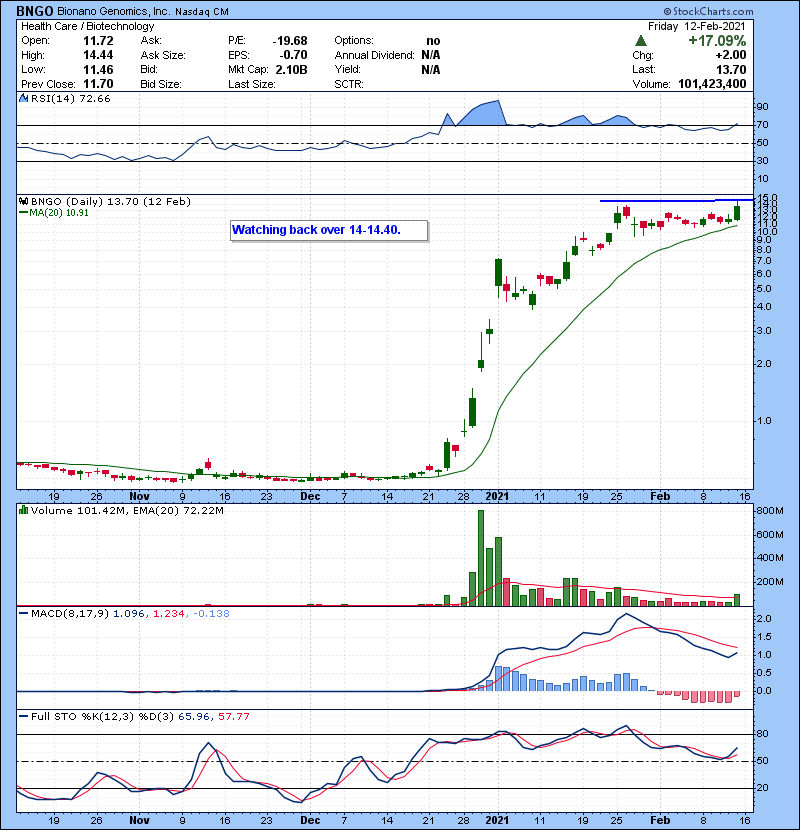Click the 1.0 label on the price scale
Viewport: 800px width, 830px height.
pyautogui.click(x=764, y=421)
